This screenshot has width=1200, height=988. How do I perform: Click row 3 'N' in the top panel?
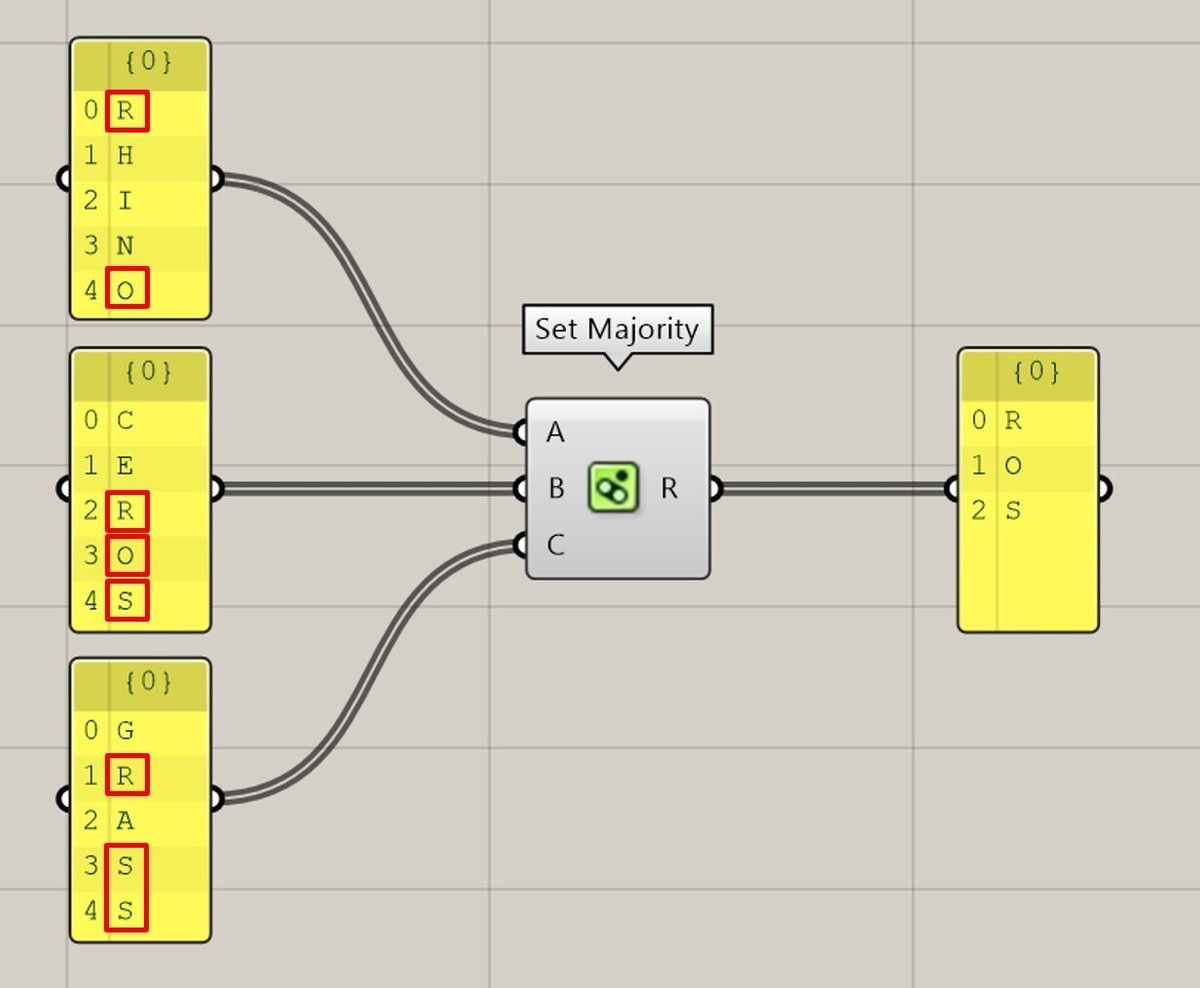tap(140, 246)
